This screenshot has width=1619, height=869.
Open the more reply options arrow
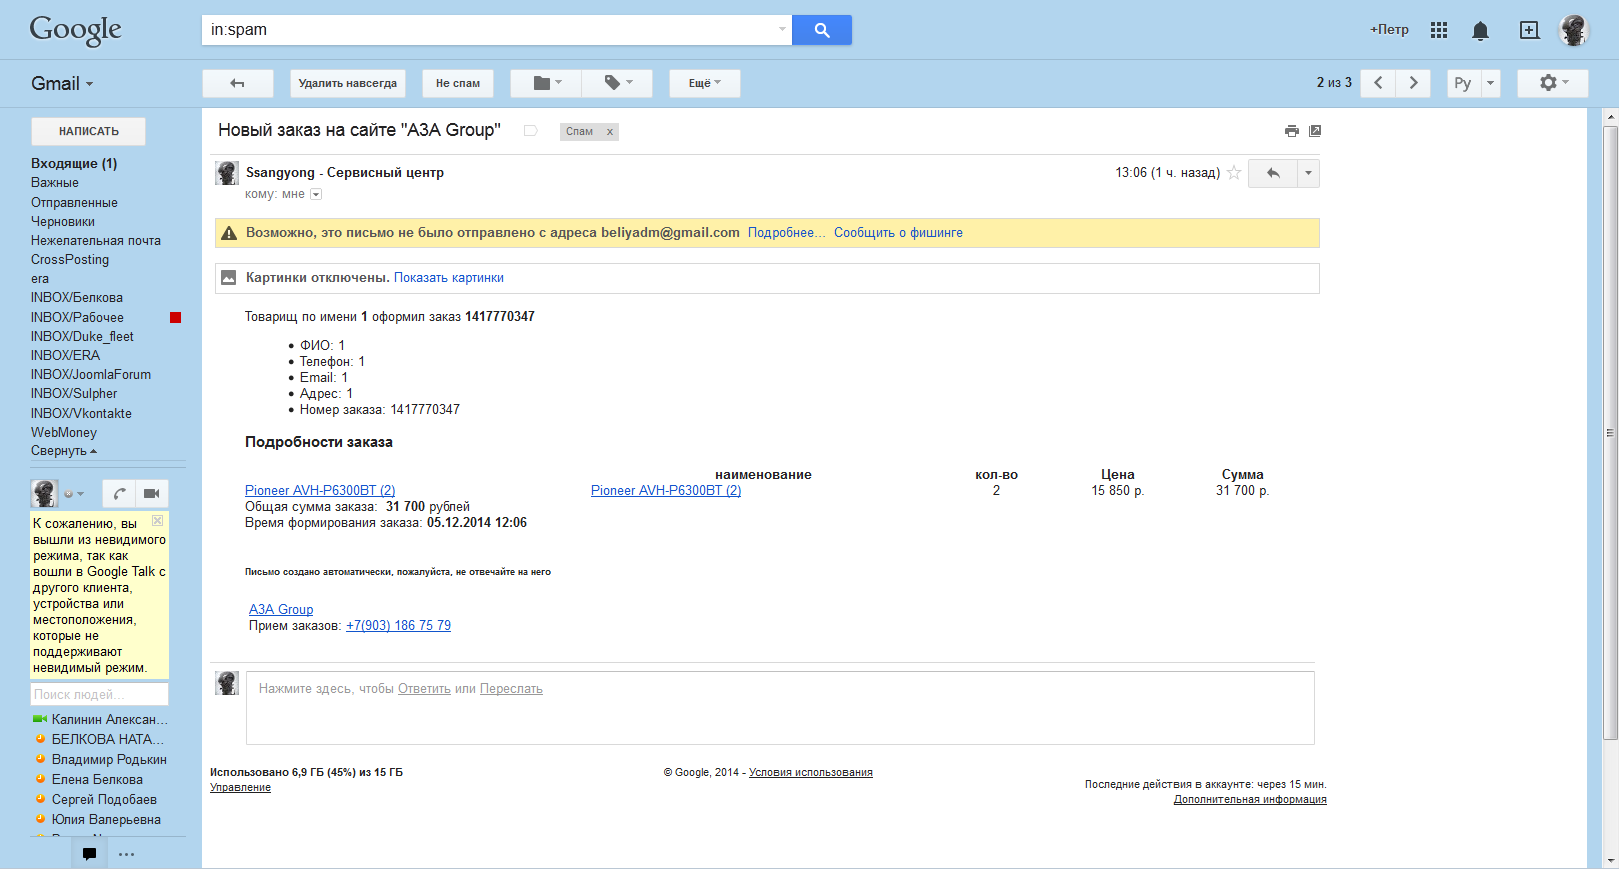pos(1308,173)
